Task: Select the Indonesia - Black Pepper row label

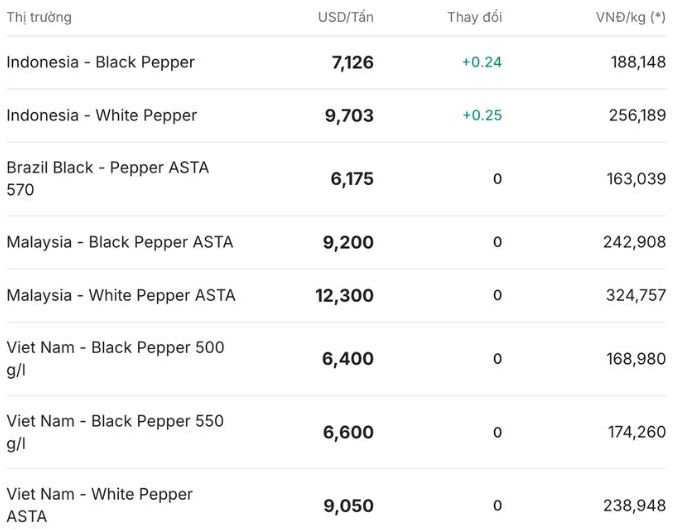Action: pyautogui.click(x=100, y=62)
